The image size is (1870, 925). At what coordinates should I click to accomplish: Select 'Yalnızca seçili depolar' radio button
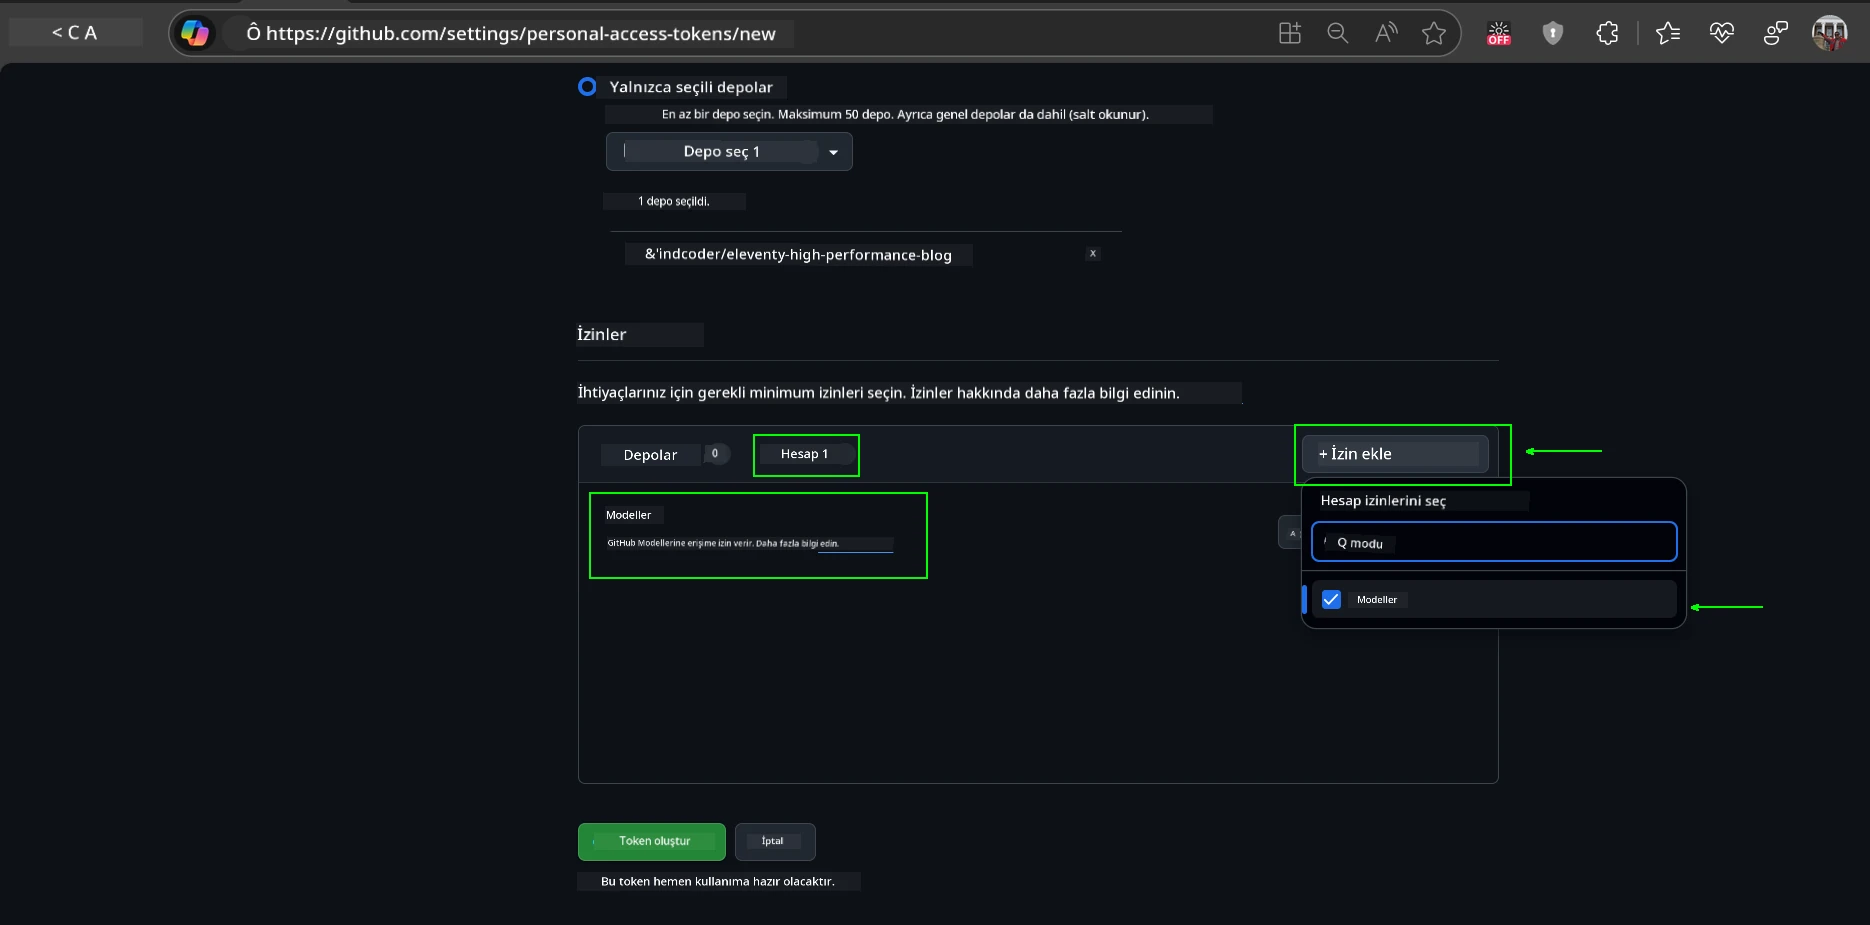(588, 87)
